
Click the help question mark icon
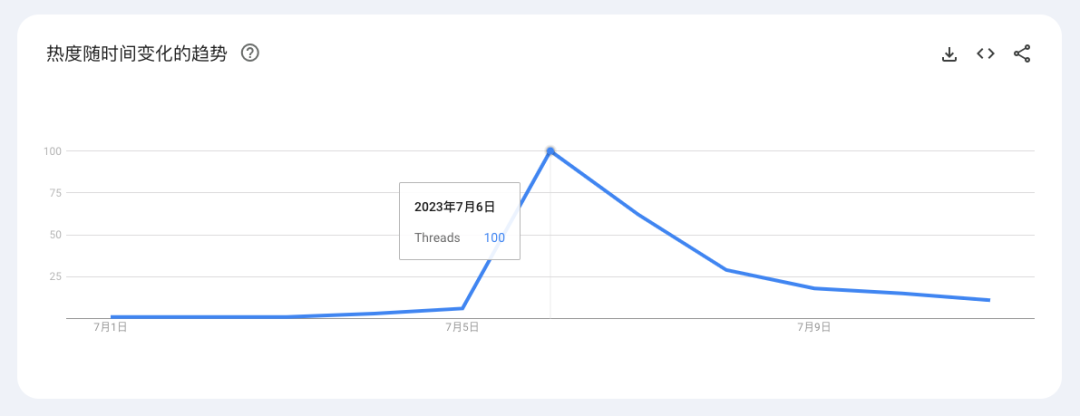click(251, 53)
